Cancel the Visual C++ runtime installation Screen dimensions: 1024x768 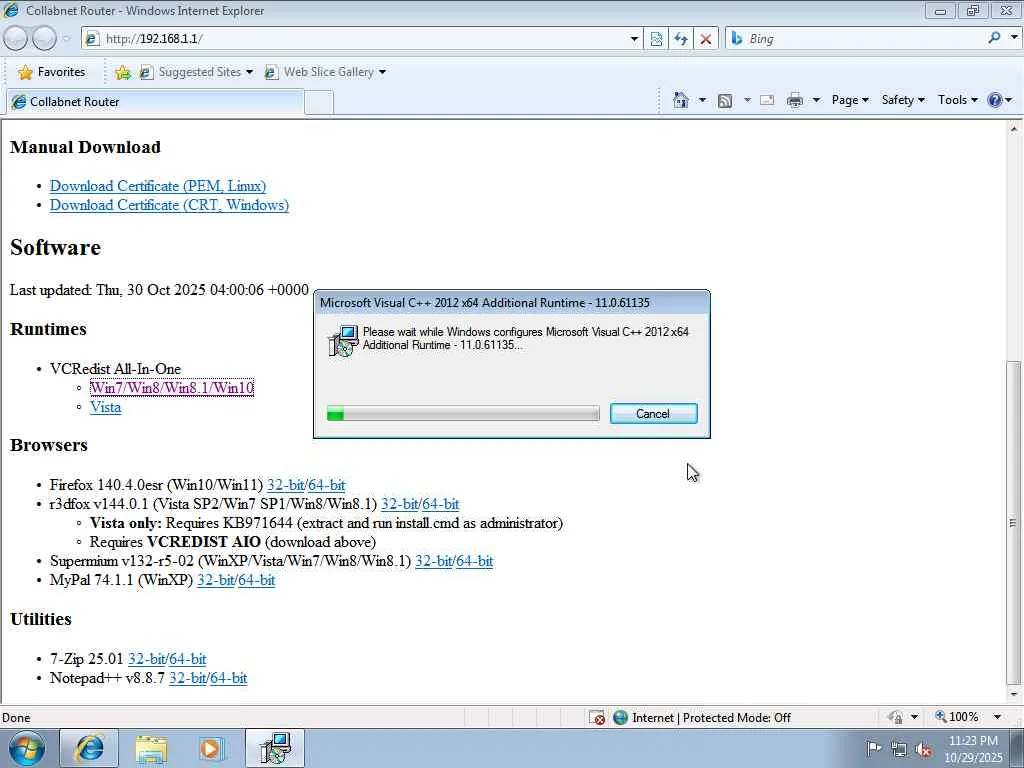tap(653, 413)
